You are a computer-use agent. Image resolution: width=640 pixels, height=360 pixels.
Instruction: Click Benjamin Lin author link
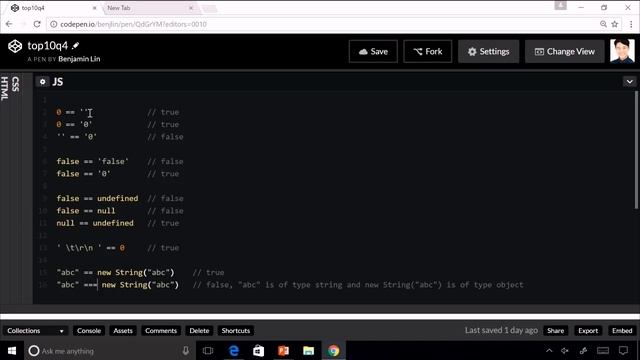click(x=79, y=59)
